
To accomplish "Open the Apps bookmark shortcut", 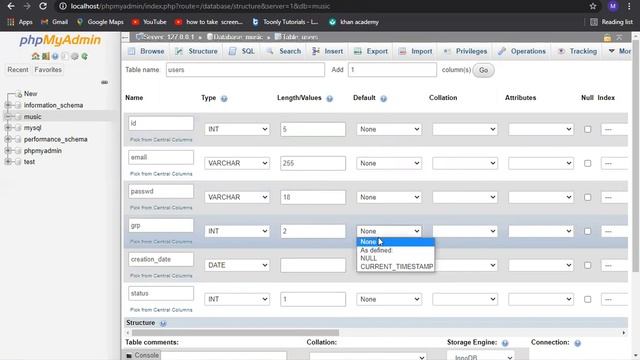I will point(20,22).
